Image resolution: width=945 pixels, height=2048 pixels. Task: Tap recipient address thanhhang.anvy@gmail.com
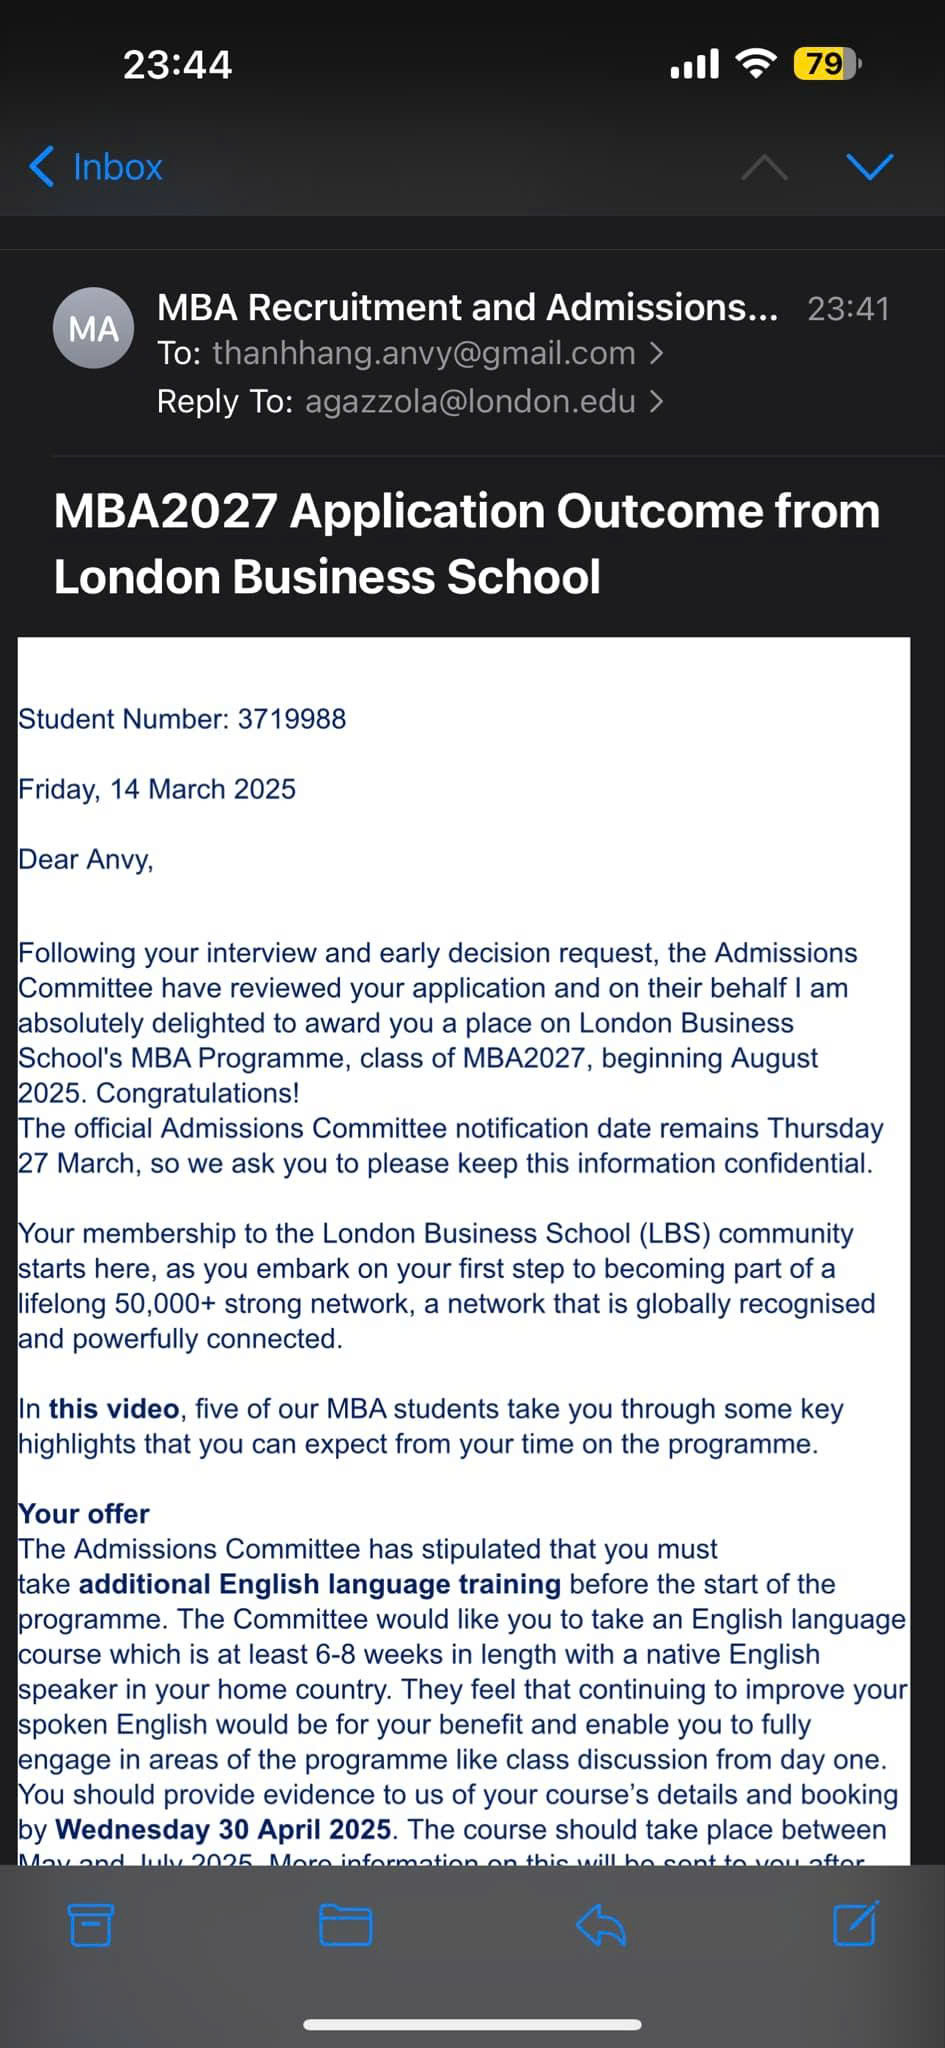[x=423, y=353]
